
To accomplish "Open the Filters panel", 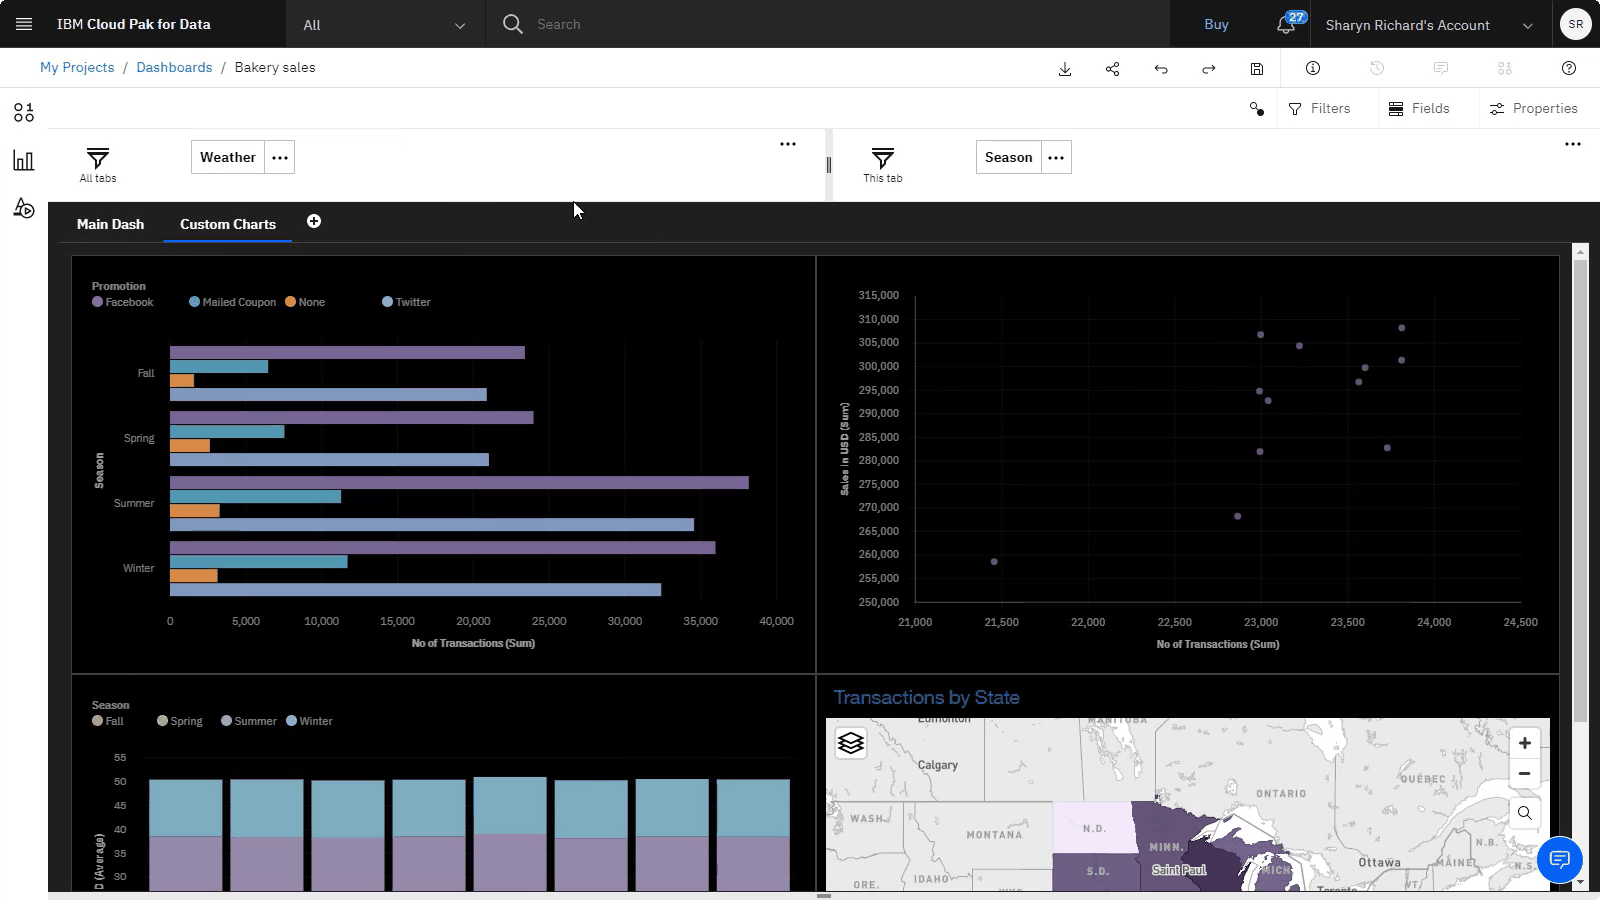I will point(1320,108).
